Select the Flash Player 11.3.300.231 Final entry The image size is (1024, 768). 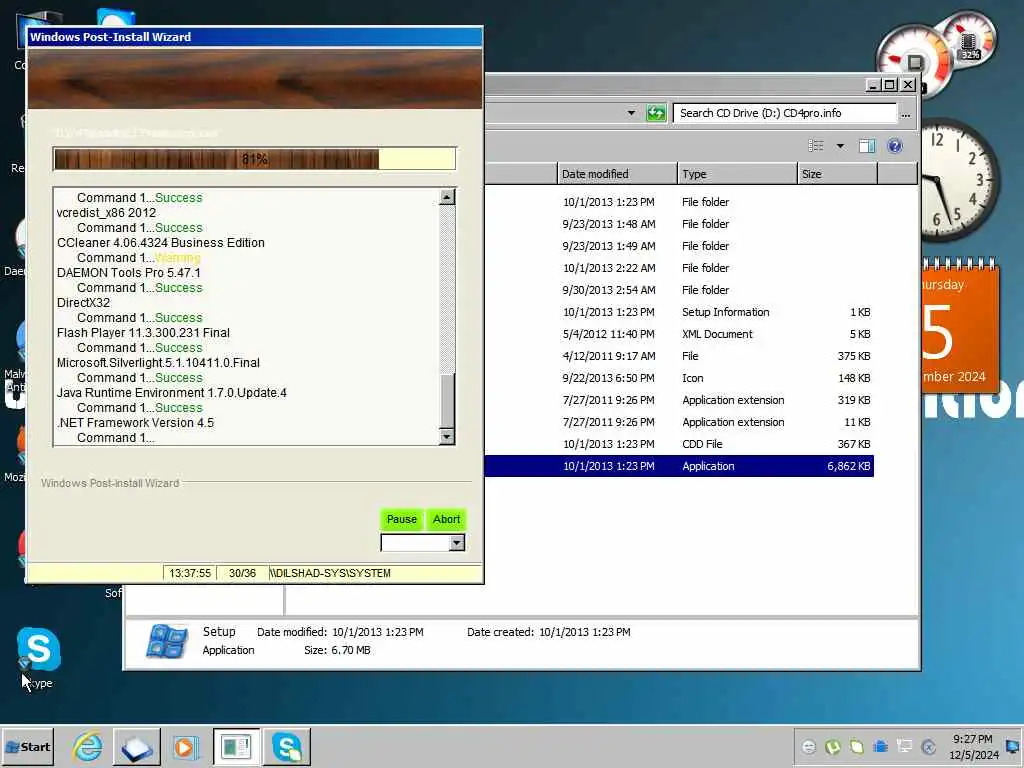click(x=143, y=332)
